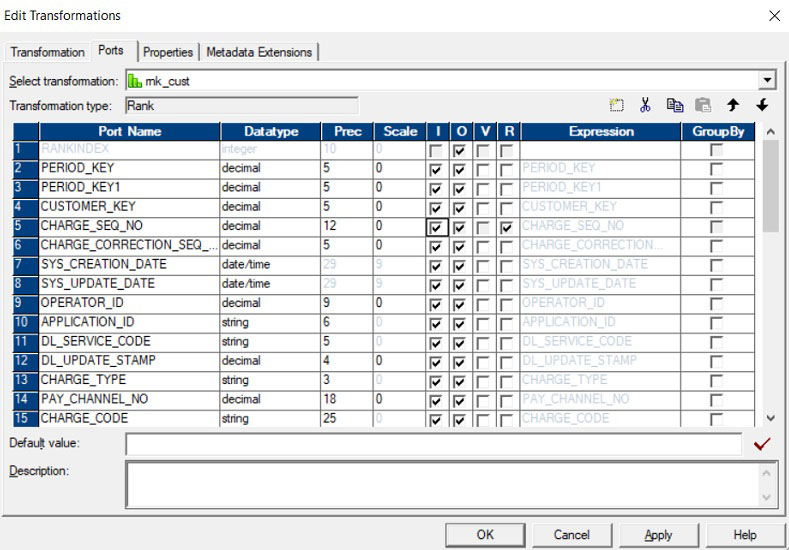
Task: Select the PAY_CHANNEL_NO port name cell
Action: tap(129, 399)
